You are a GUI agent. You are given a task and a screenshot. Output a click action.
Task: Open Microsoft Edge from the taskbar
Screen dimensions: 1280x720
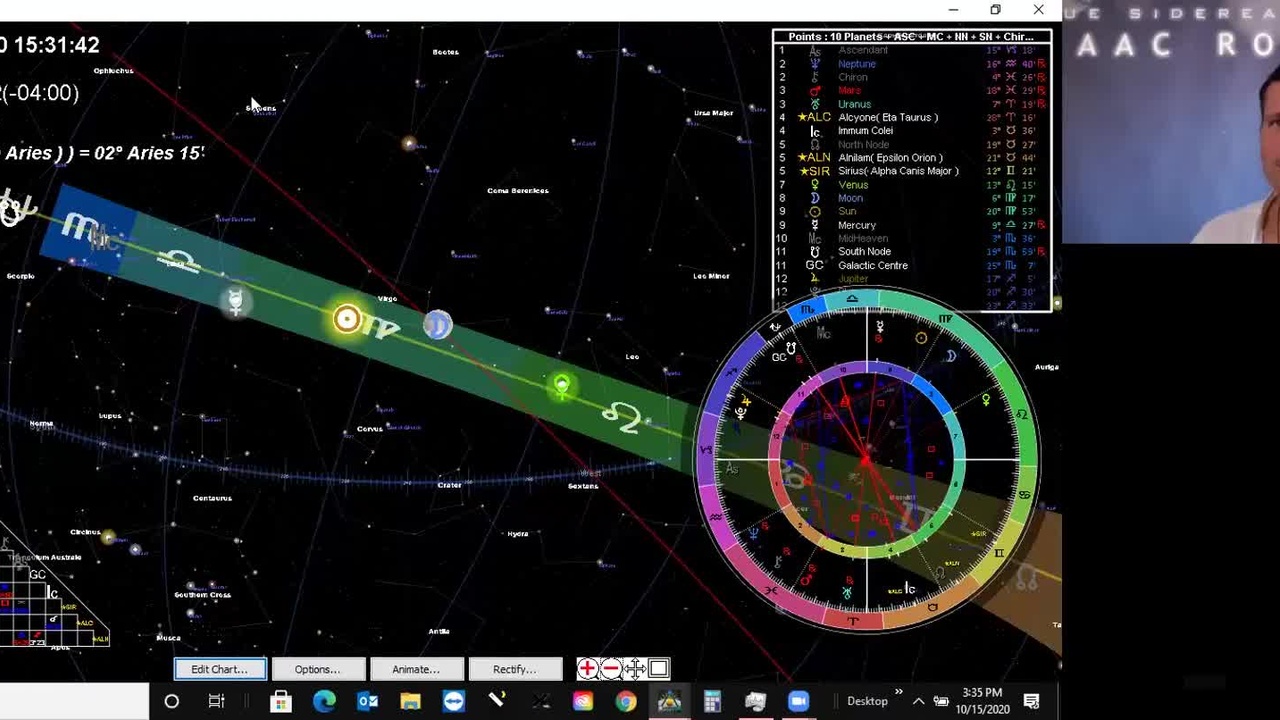324,701
